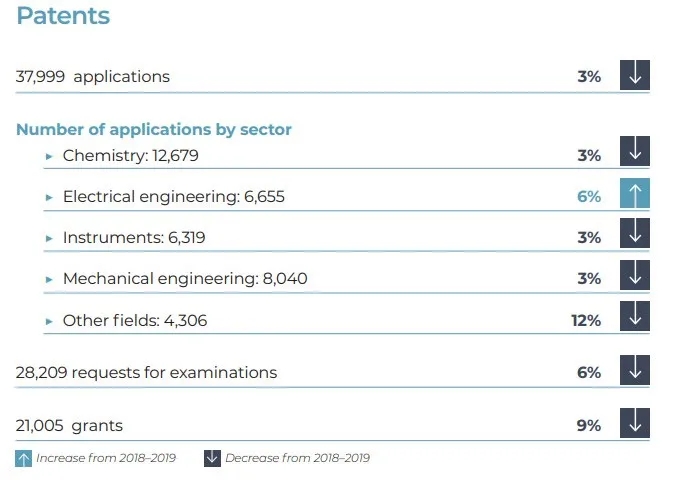
Task: Click the decrease arrow beside 37,999 applications
Action: tap(635, 76)
